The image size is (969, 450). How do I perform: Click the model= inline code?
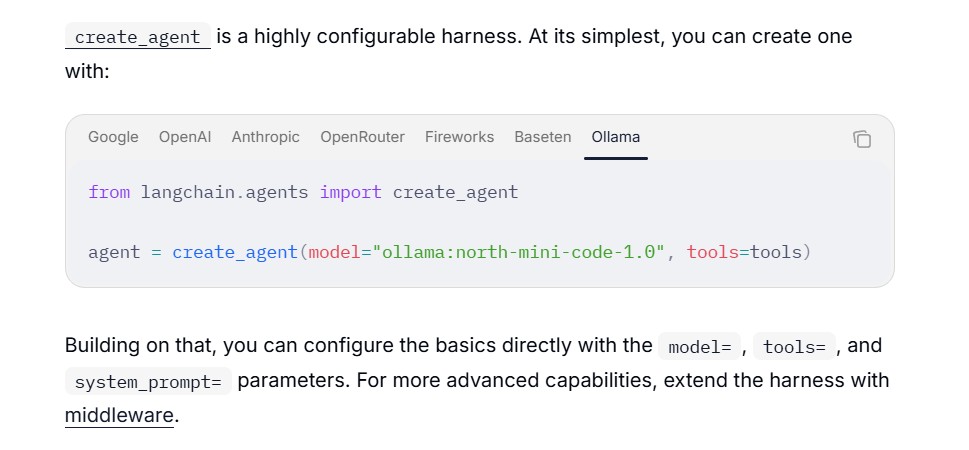tap(700, 346)
